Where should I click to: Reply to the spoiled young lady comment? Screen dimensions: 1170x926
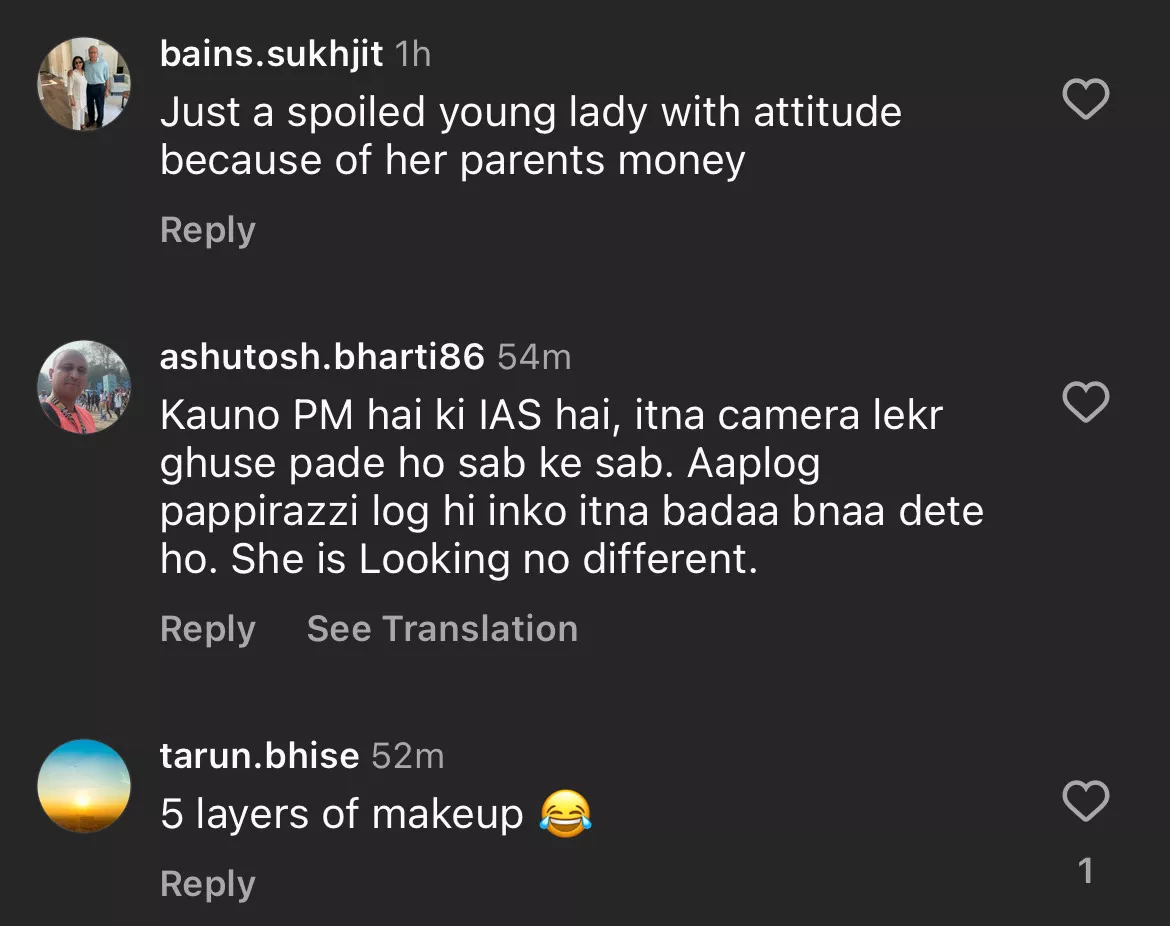tap(208, 230)
